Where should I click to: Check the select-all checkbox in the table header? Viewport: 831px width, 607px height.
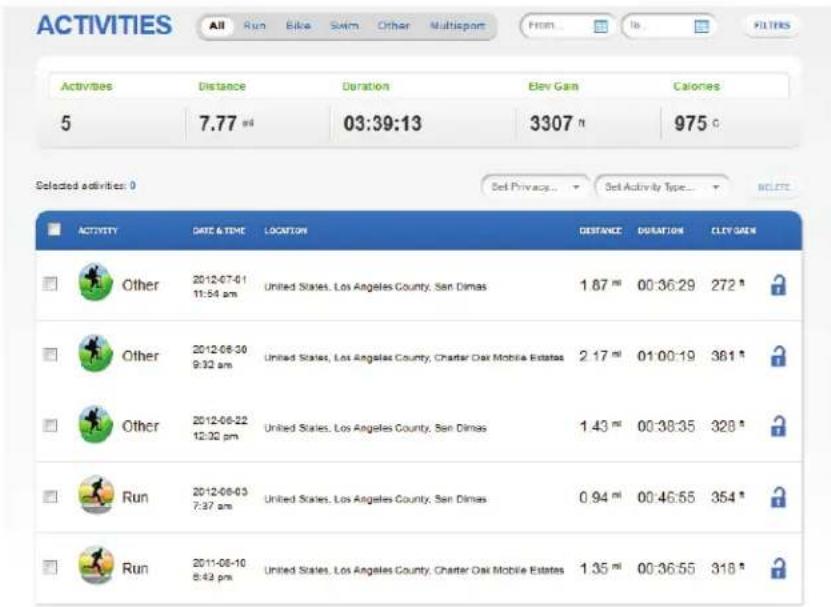coord(54,230)
